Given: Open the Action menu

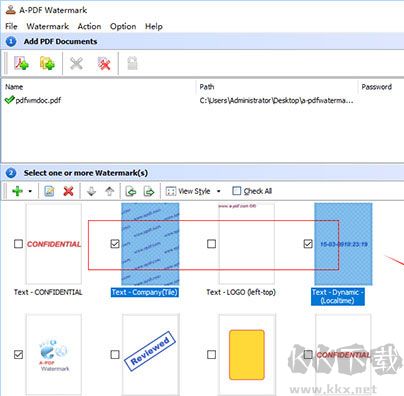Looking at the screenshot, I should tap(89, 26).
